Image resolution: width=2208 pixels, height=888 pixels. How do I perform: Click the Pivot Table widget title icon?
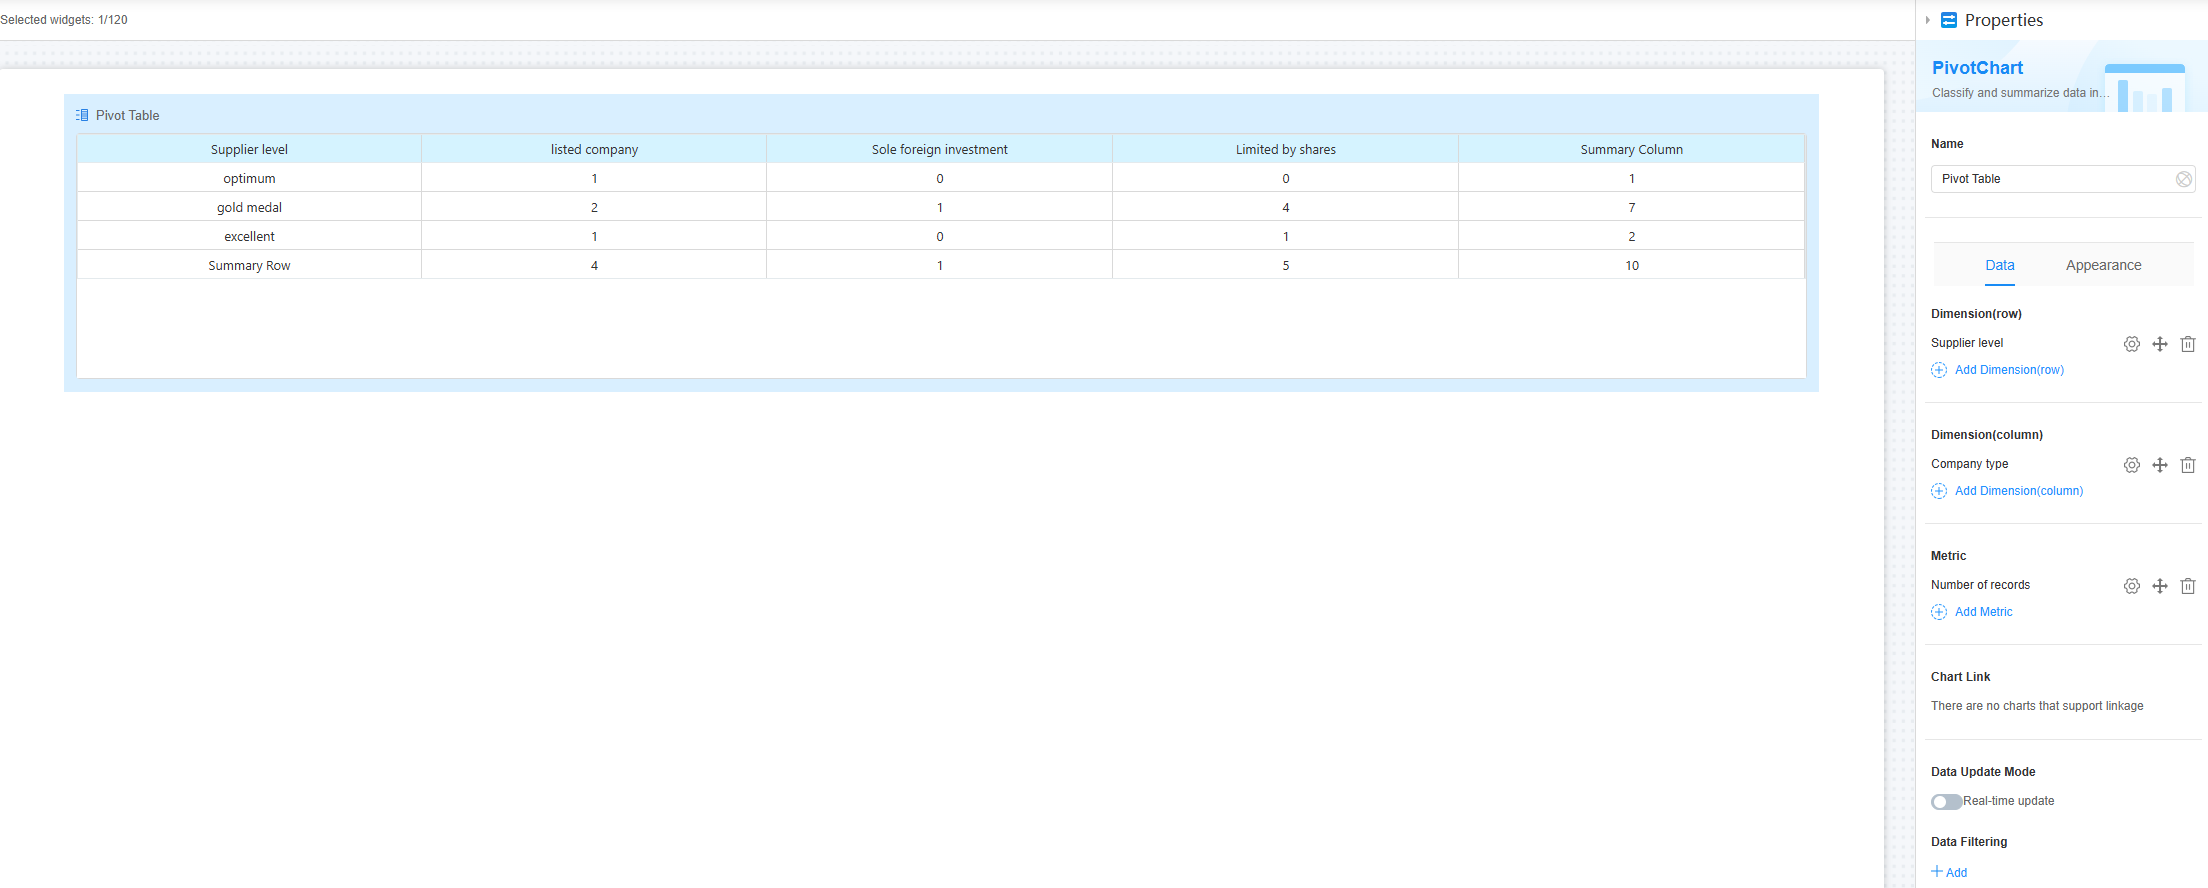pos(82,115)
